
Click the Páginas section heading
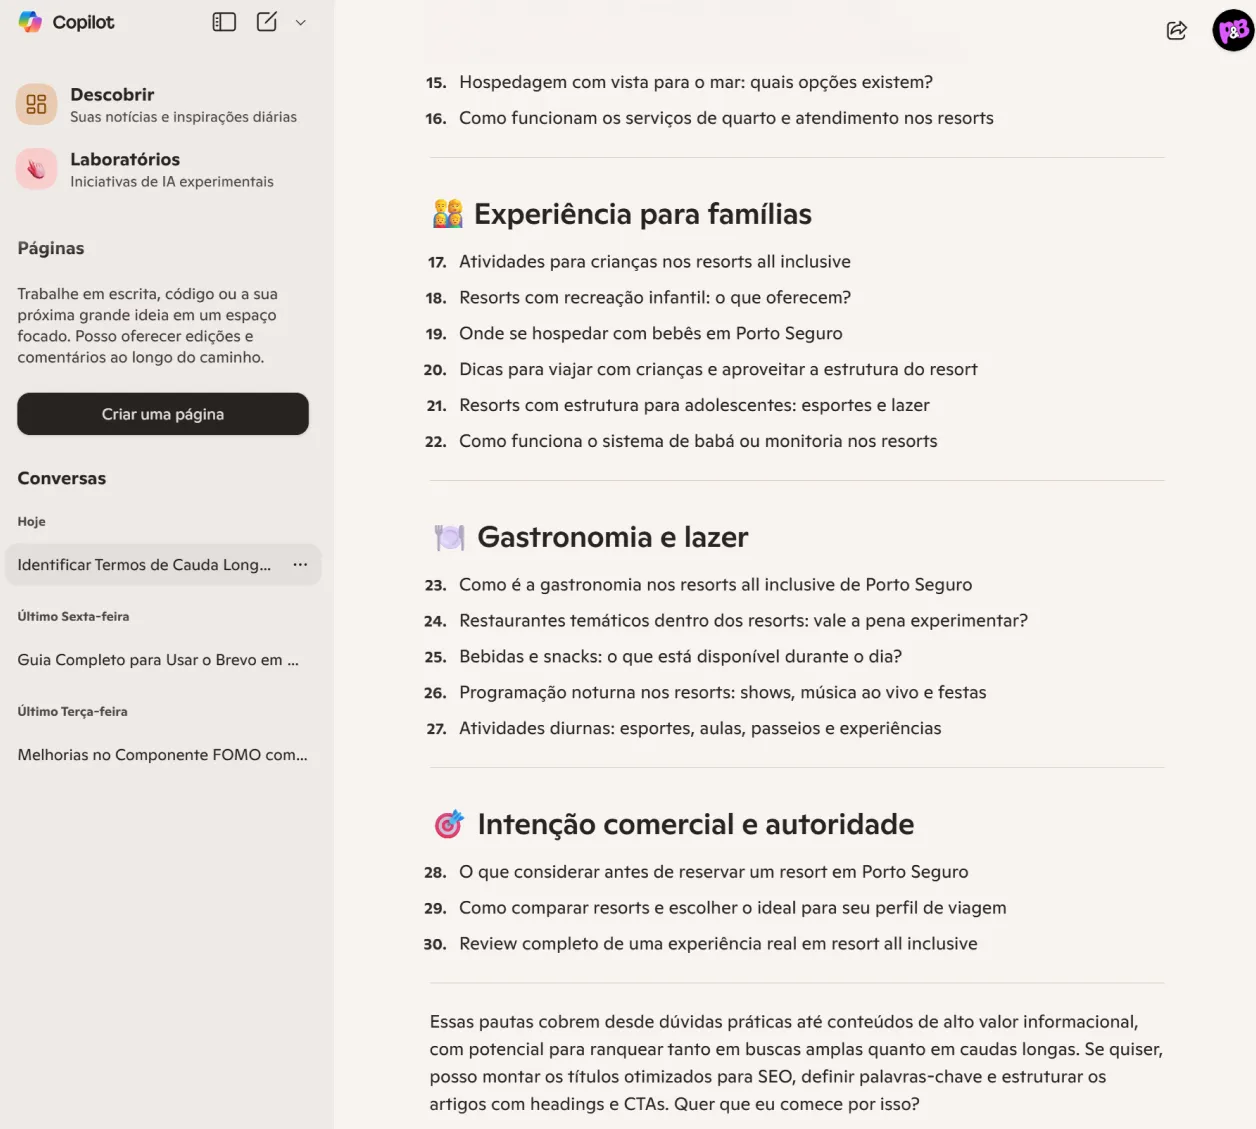(51, 248)
